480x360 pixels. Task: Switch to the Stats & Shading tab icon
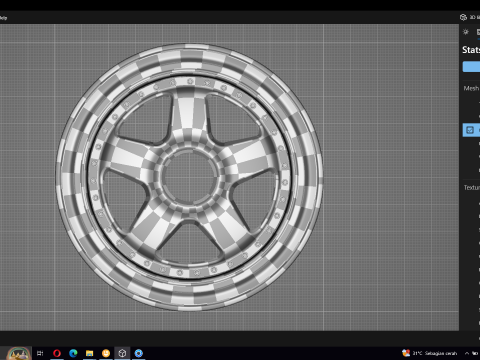click(478, 32)
